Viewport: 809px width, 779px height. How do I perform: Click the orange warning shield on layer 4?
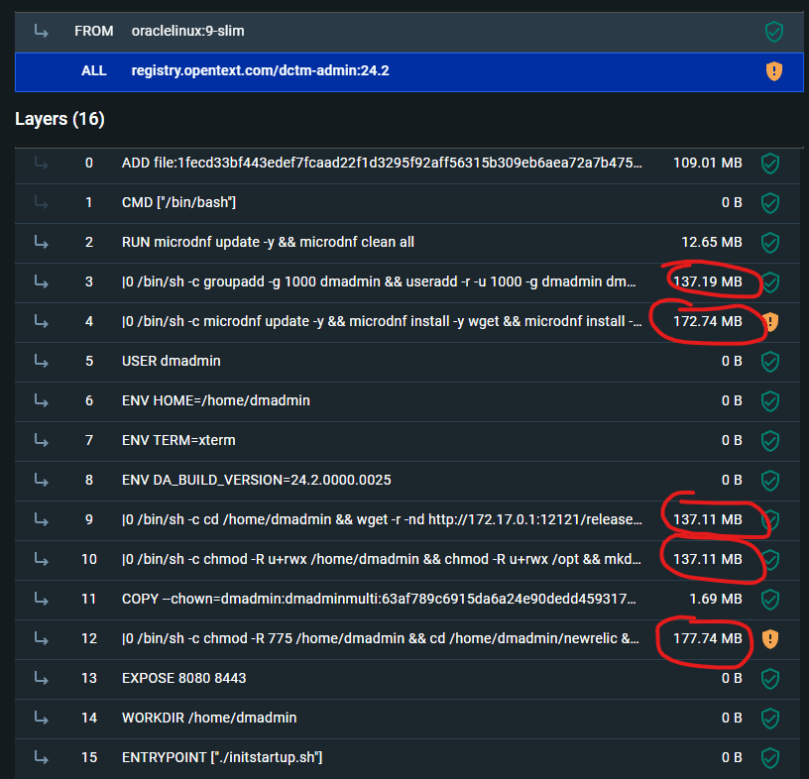770,322
